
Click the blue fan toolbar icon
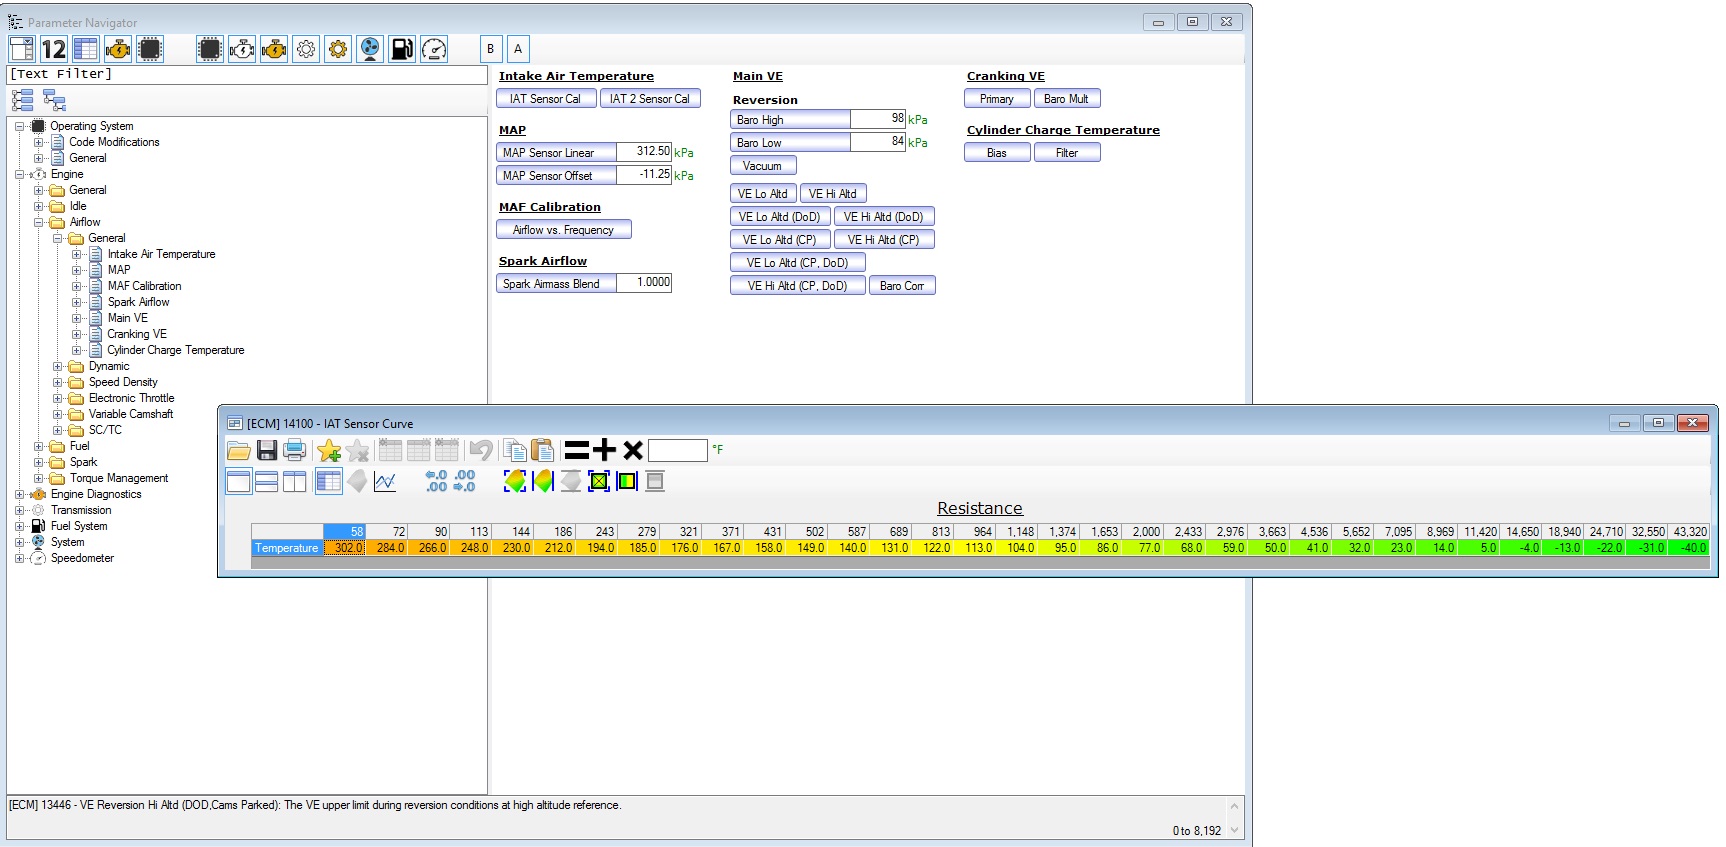tap(370, 49)
